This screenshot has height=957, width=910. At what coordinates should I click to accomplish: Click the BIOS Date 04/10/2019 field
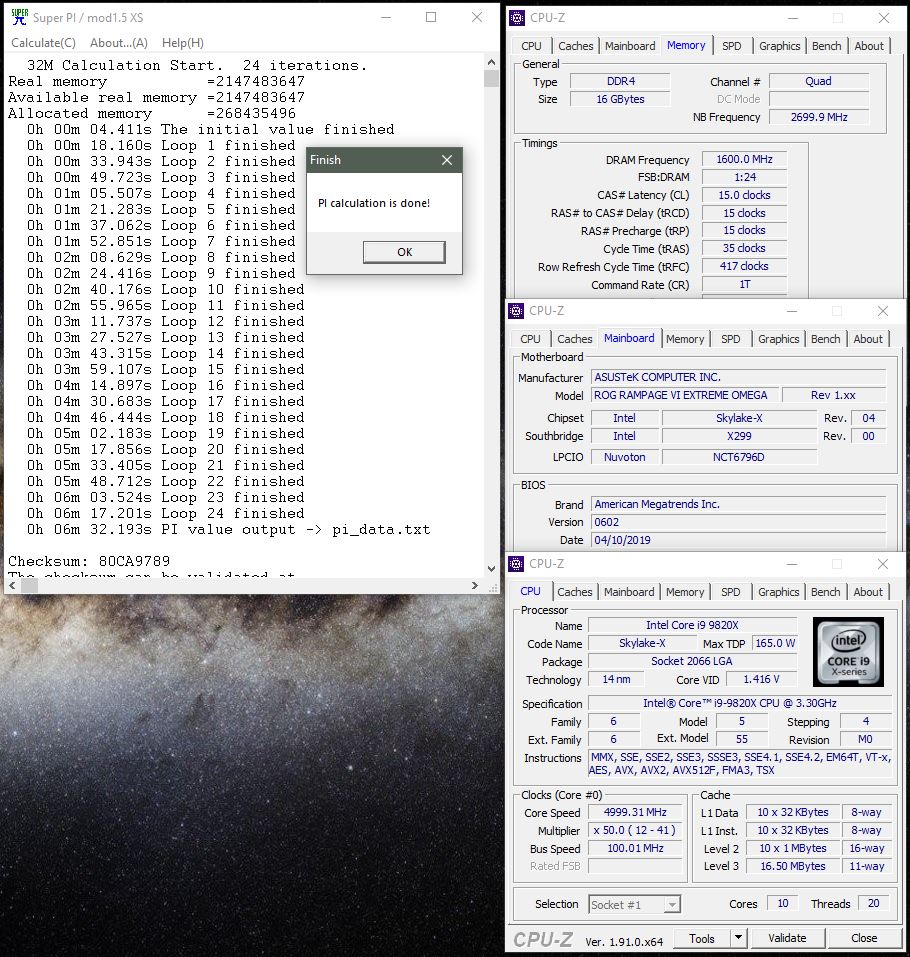coord(738,540)
